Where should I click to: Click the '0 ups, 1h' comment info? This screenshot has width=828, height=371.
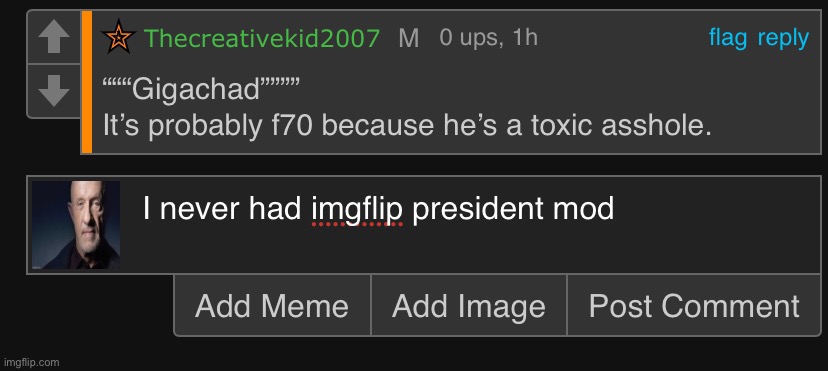click(x=488, y=38)
